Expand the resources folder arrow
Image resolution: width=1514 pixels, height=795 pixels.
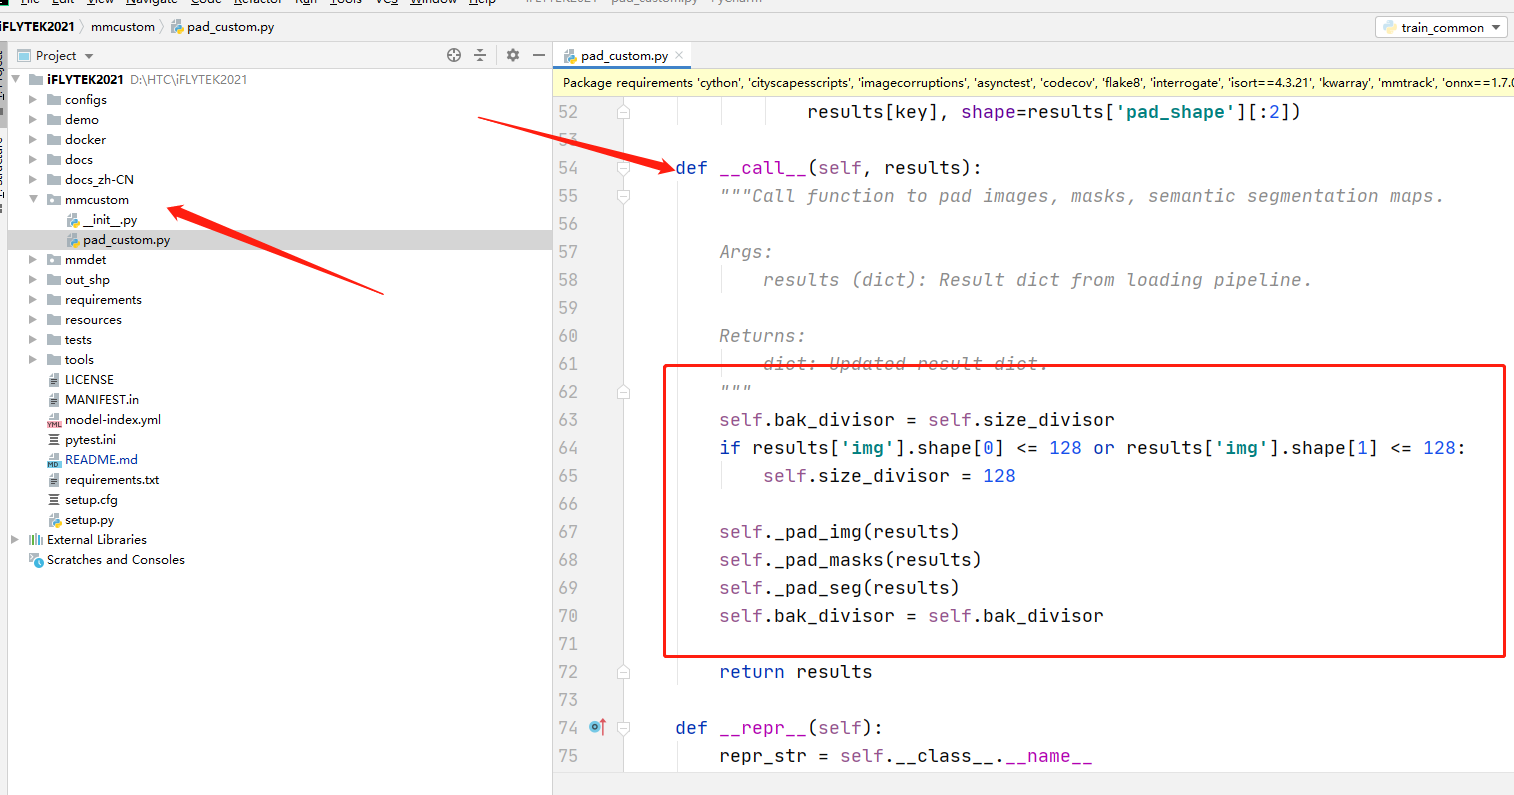coord(33,319)
